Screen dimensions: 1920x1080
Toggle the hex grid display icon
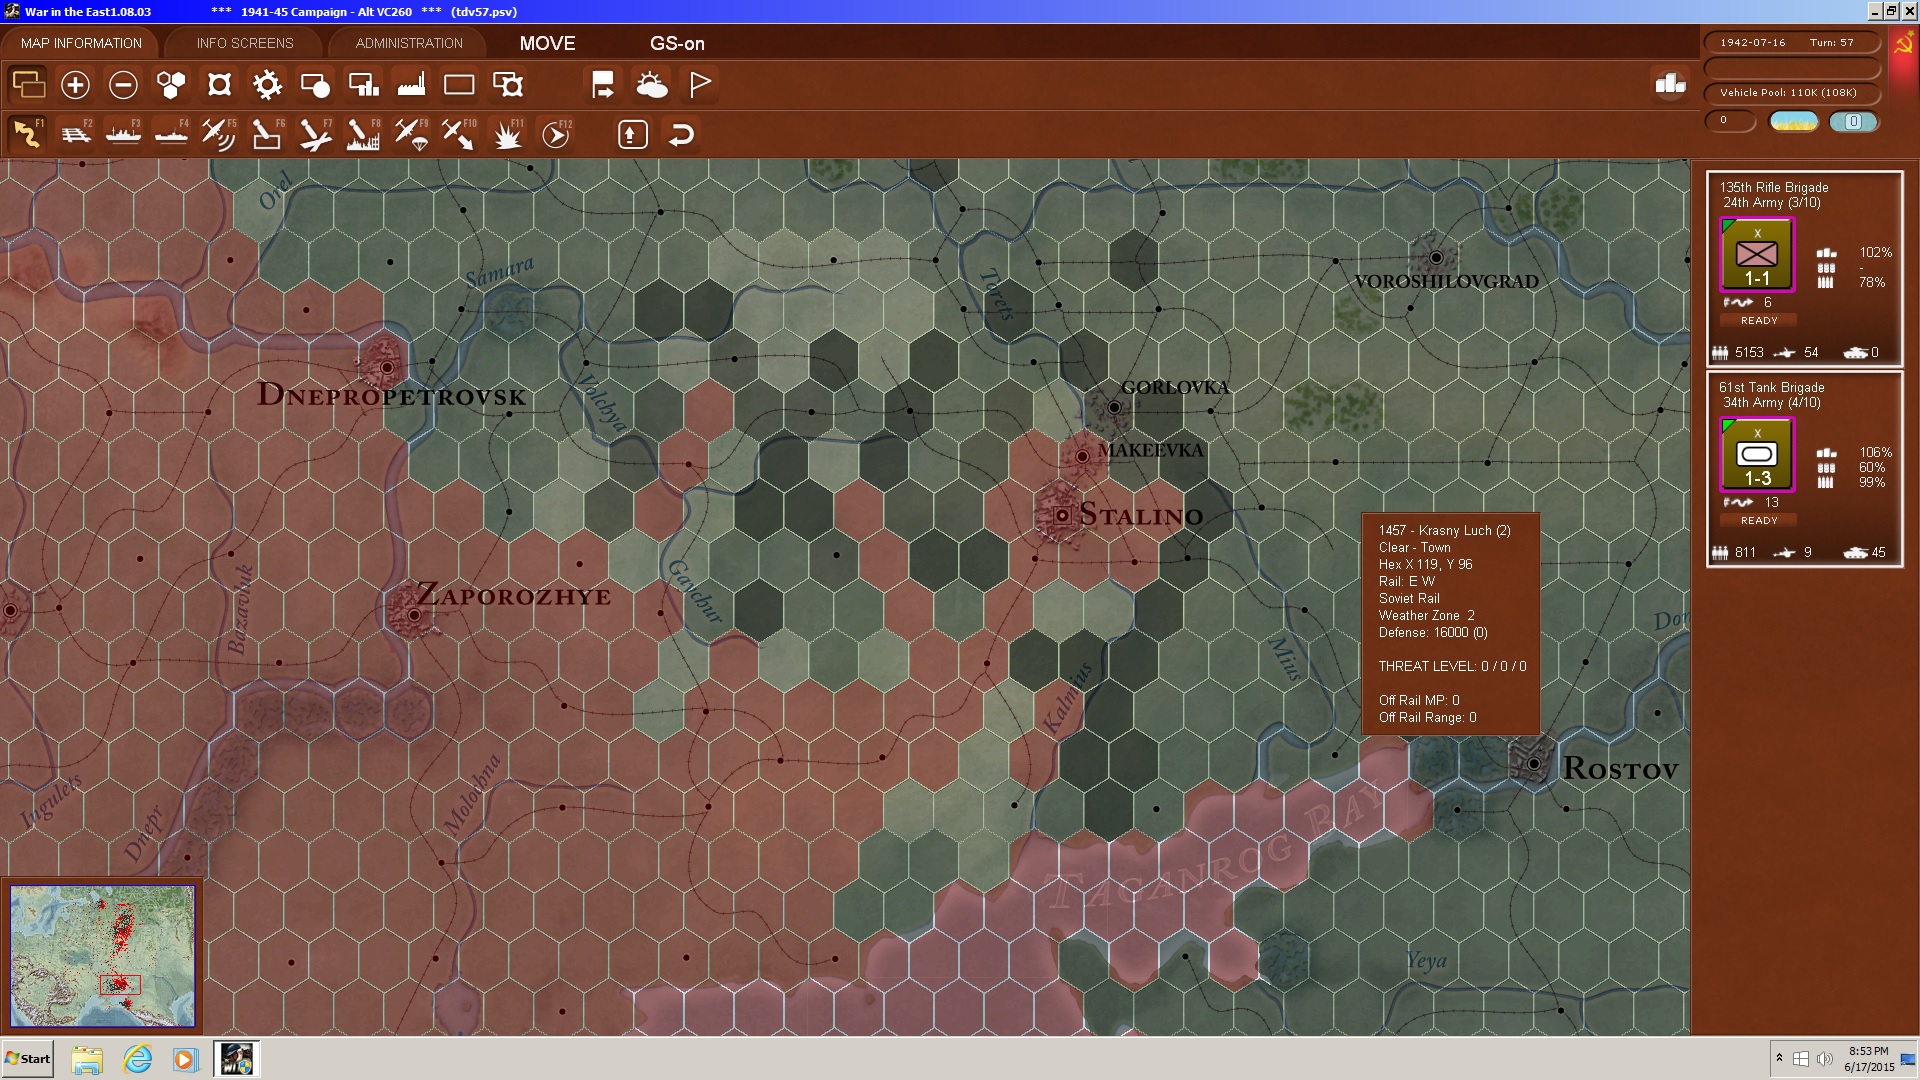(x=171, y=85)
